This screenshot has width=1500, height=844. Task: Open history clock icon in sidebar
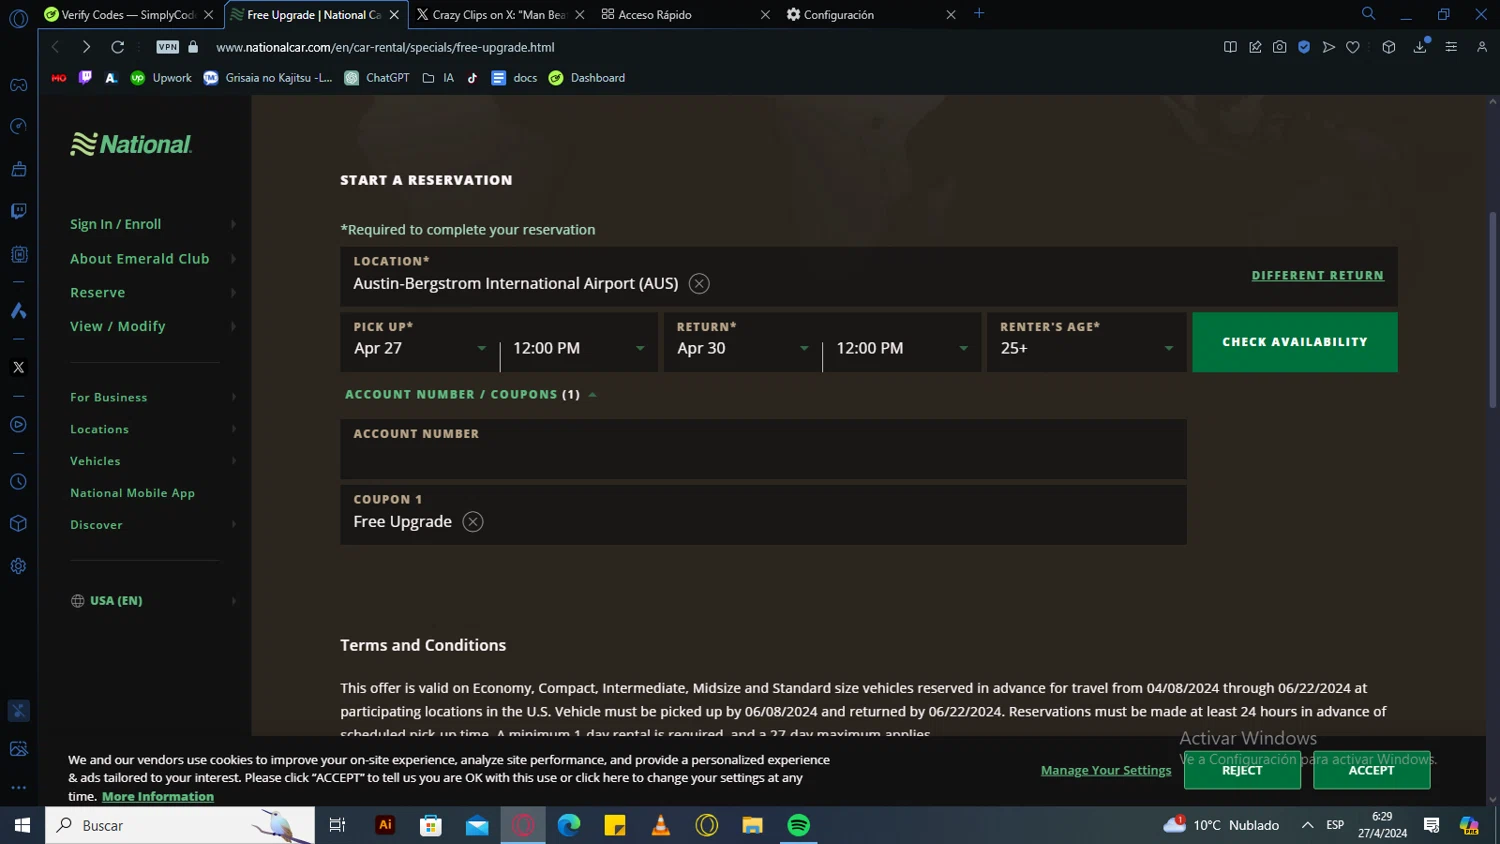(x=18, y=482)
